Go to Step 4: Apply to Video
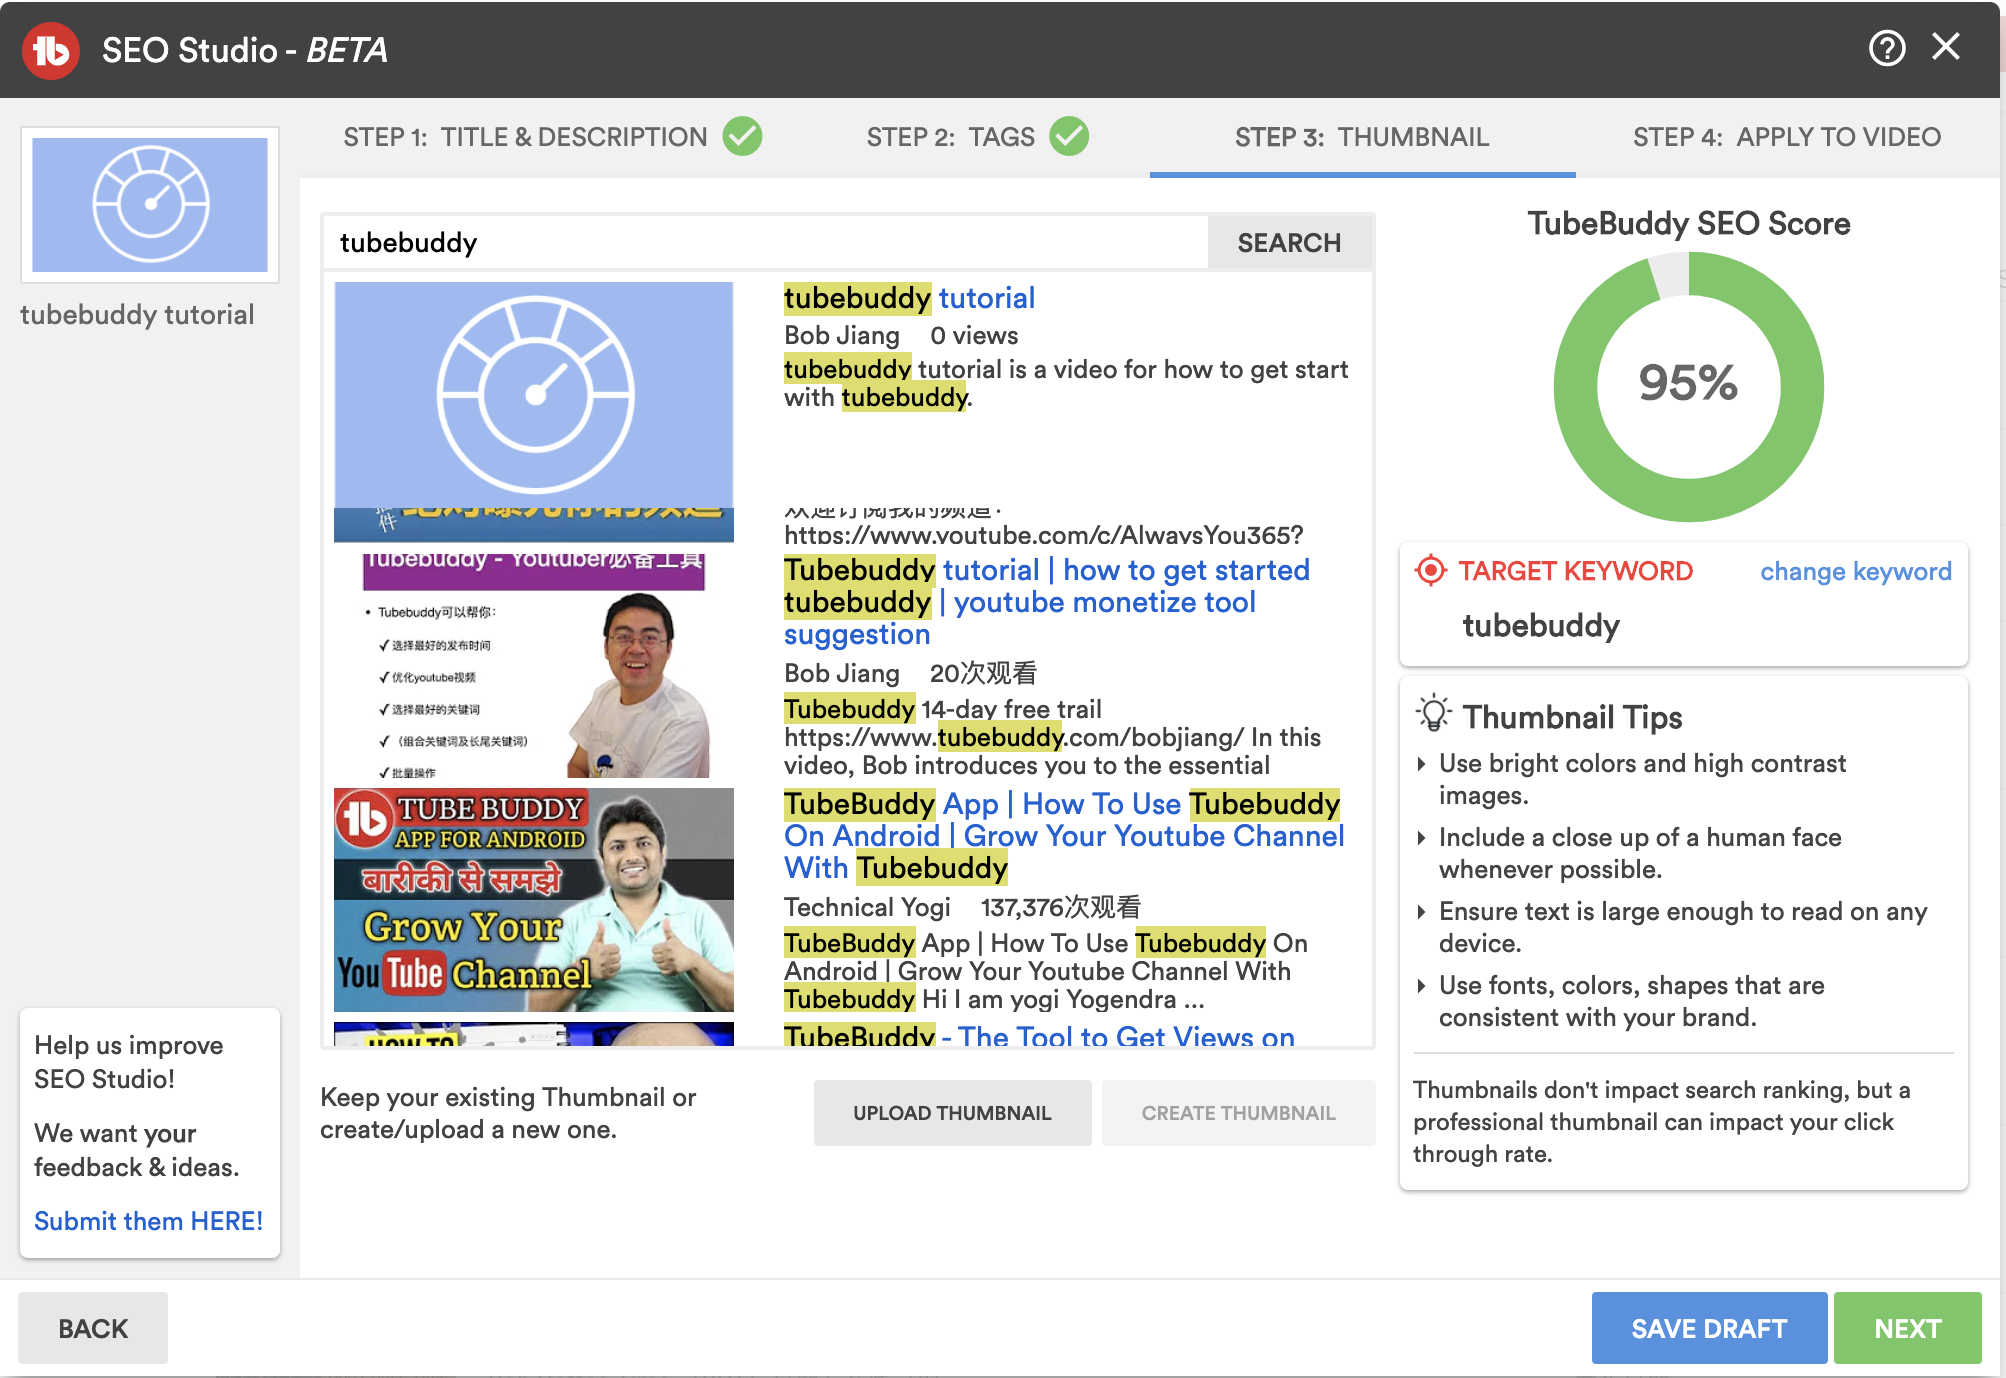 (1787, 137)
